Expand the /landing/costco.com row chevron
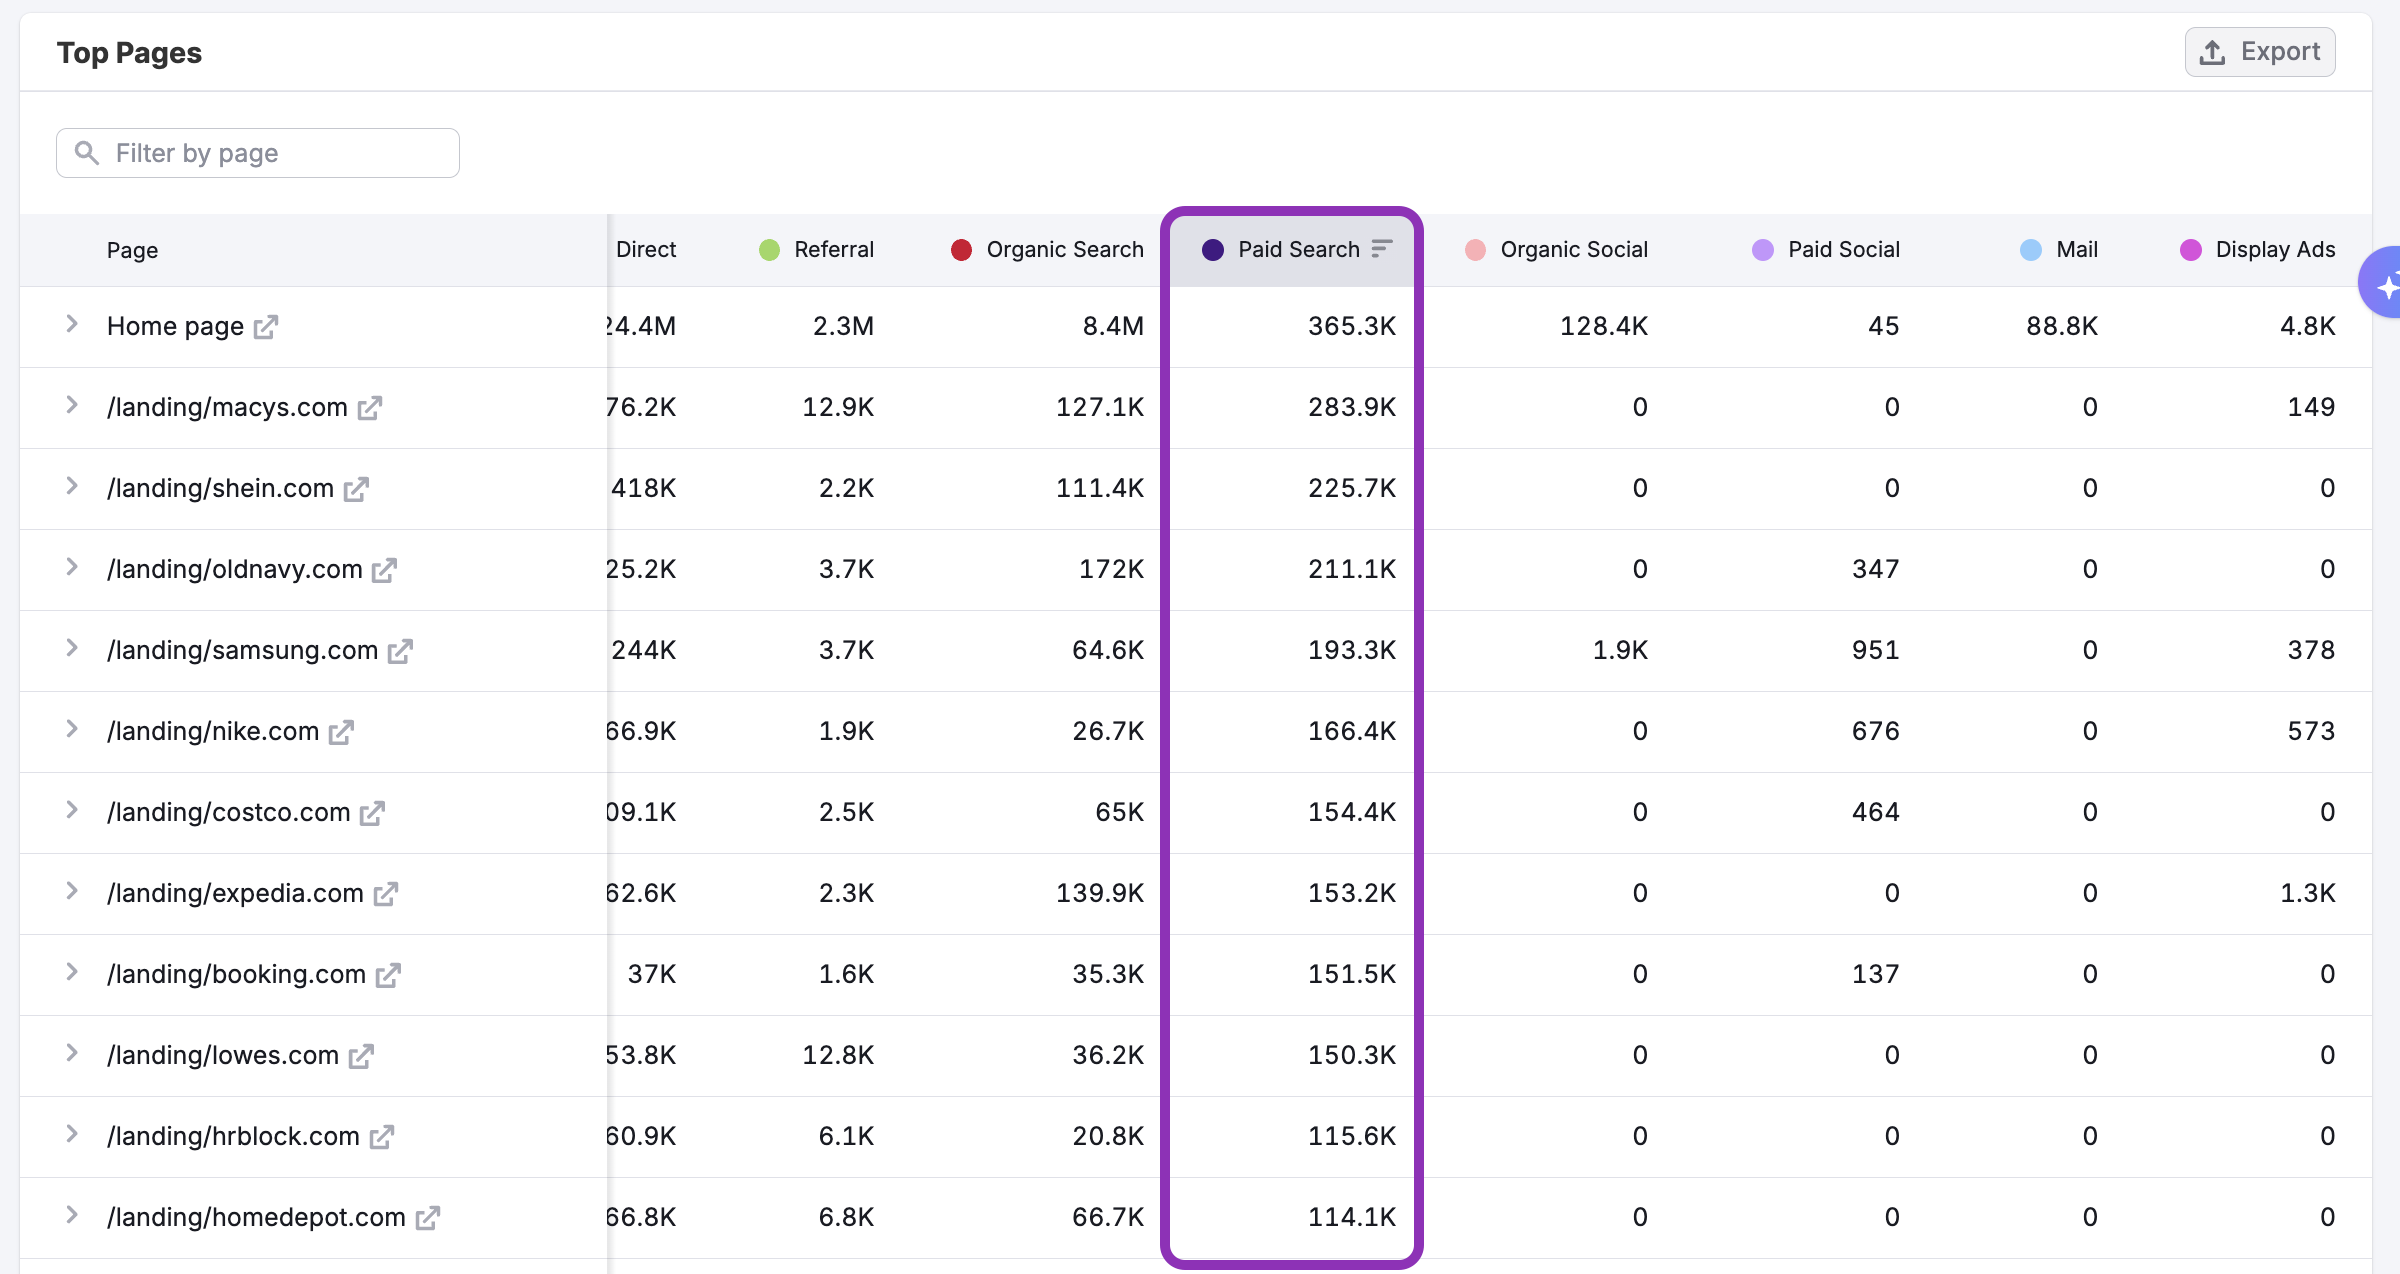 pos(72,810)
